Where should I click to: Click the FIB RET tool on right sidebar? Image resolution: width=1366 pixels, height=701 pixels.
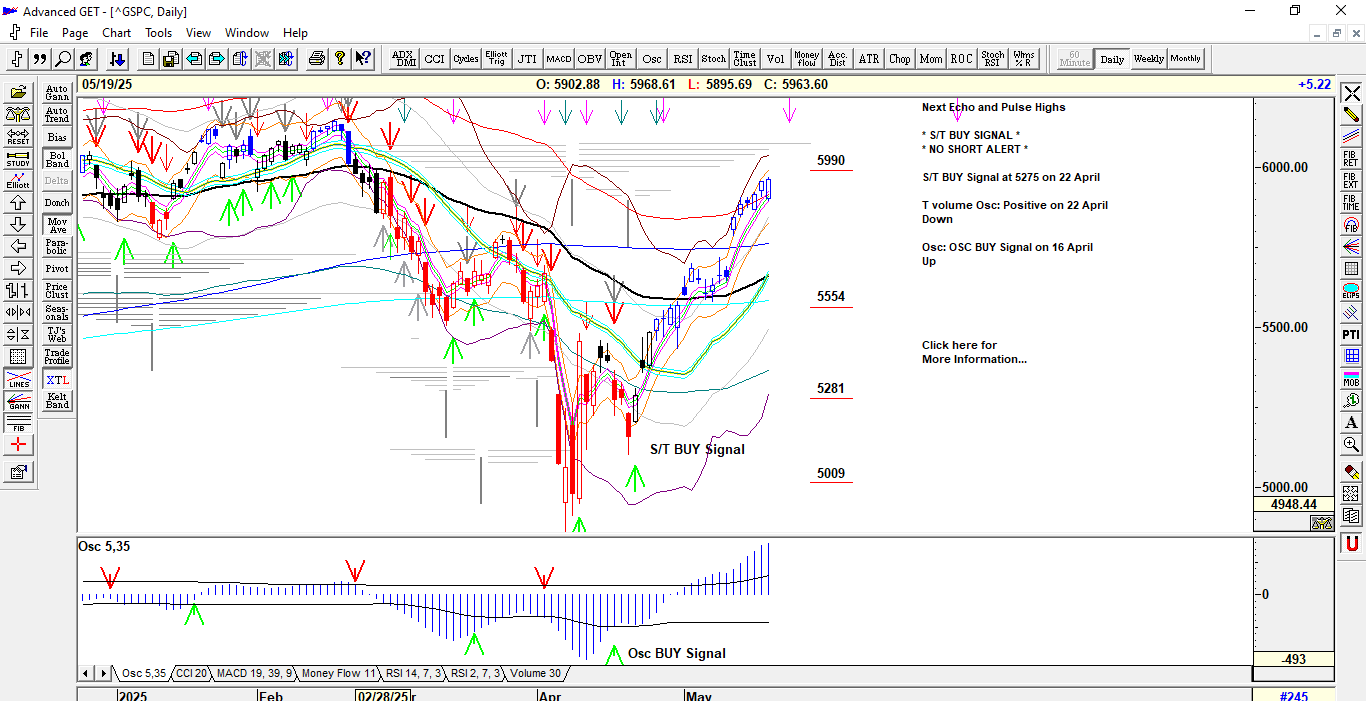[x=1351, y=159]
